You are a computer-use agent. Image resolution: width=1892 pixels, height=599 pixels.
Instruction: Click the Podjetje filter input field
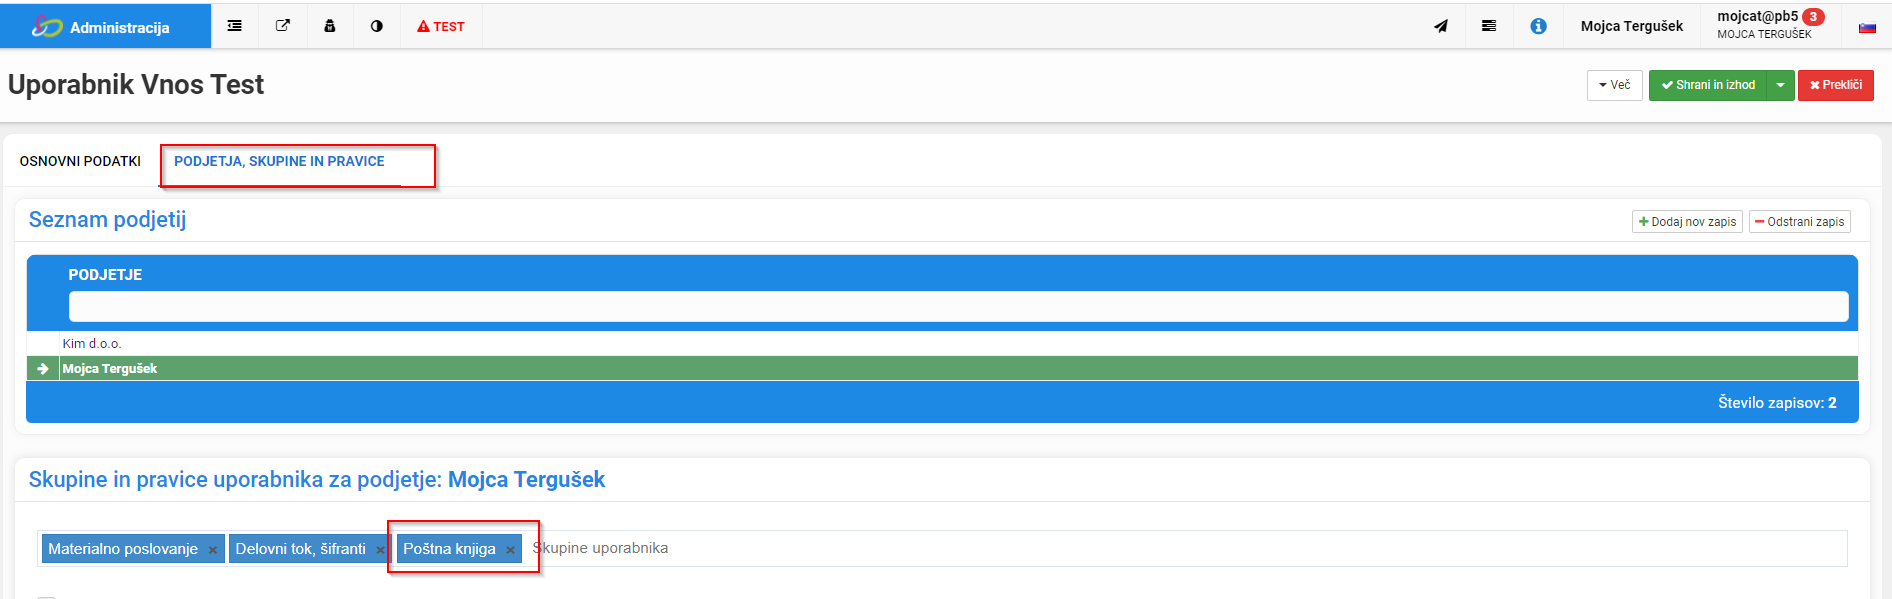pos(958,306)
